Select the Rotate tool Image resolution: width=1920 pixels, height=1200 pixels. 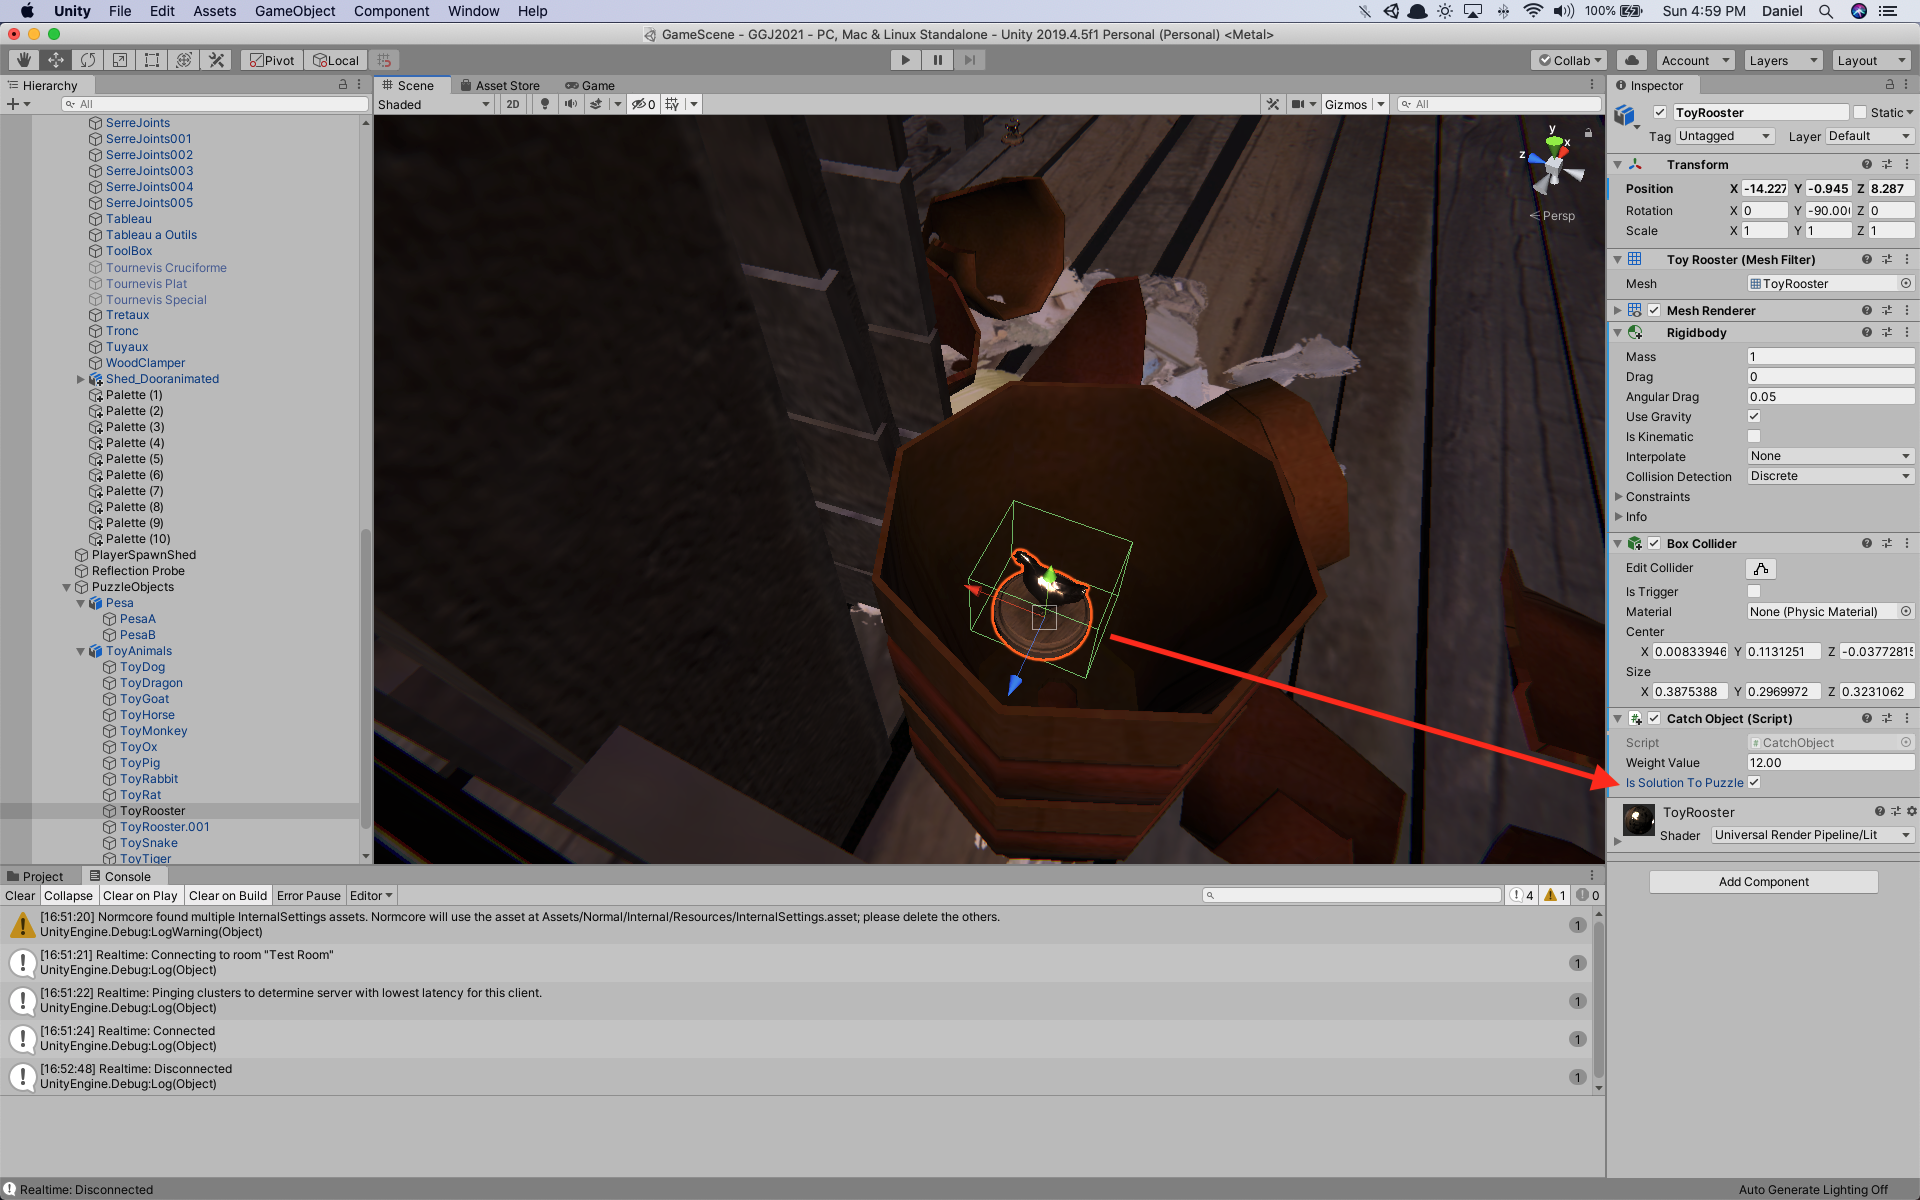[88, 60]
